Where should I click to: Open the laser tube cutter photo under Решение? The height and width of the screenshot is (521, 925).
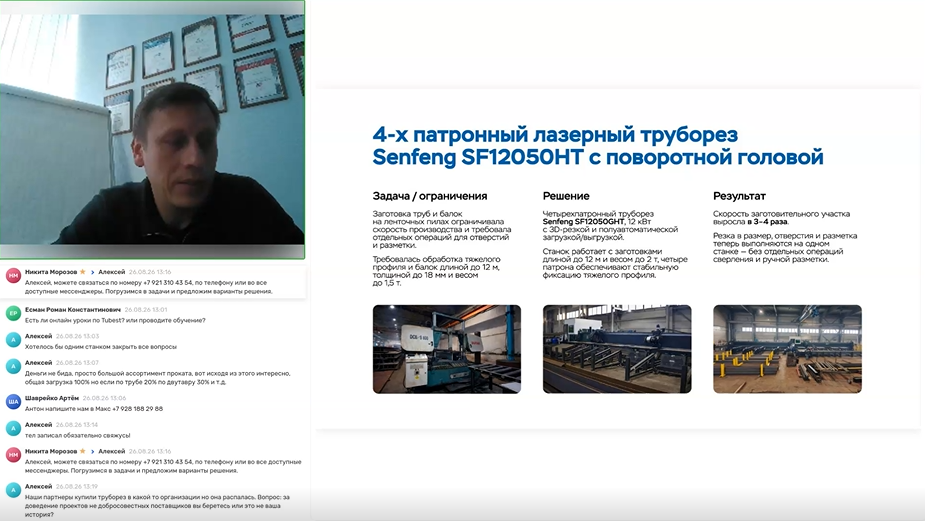coord(617,349)
